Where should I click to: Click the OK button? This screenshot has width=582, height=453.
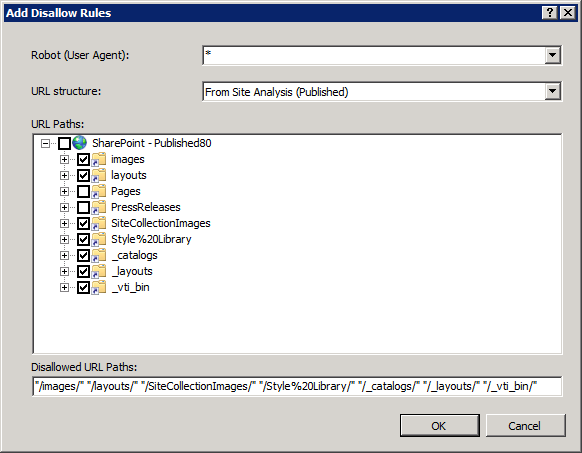tap(439, 426)
